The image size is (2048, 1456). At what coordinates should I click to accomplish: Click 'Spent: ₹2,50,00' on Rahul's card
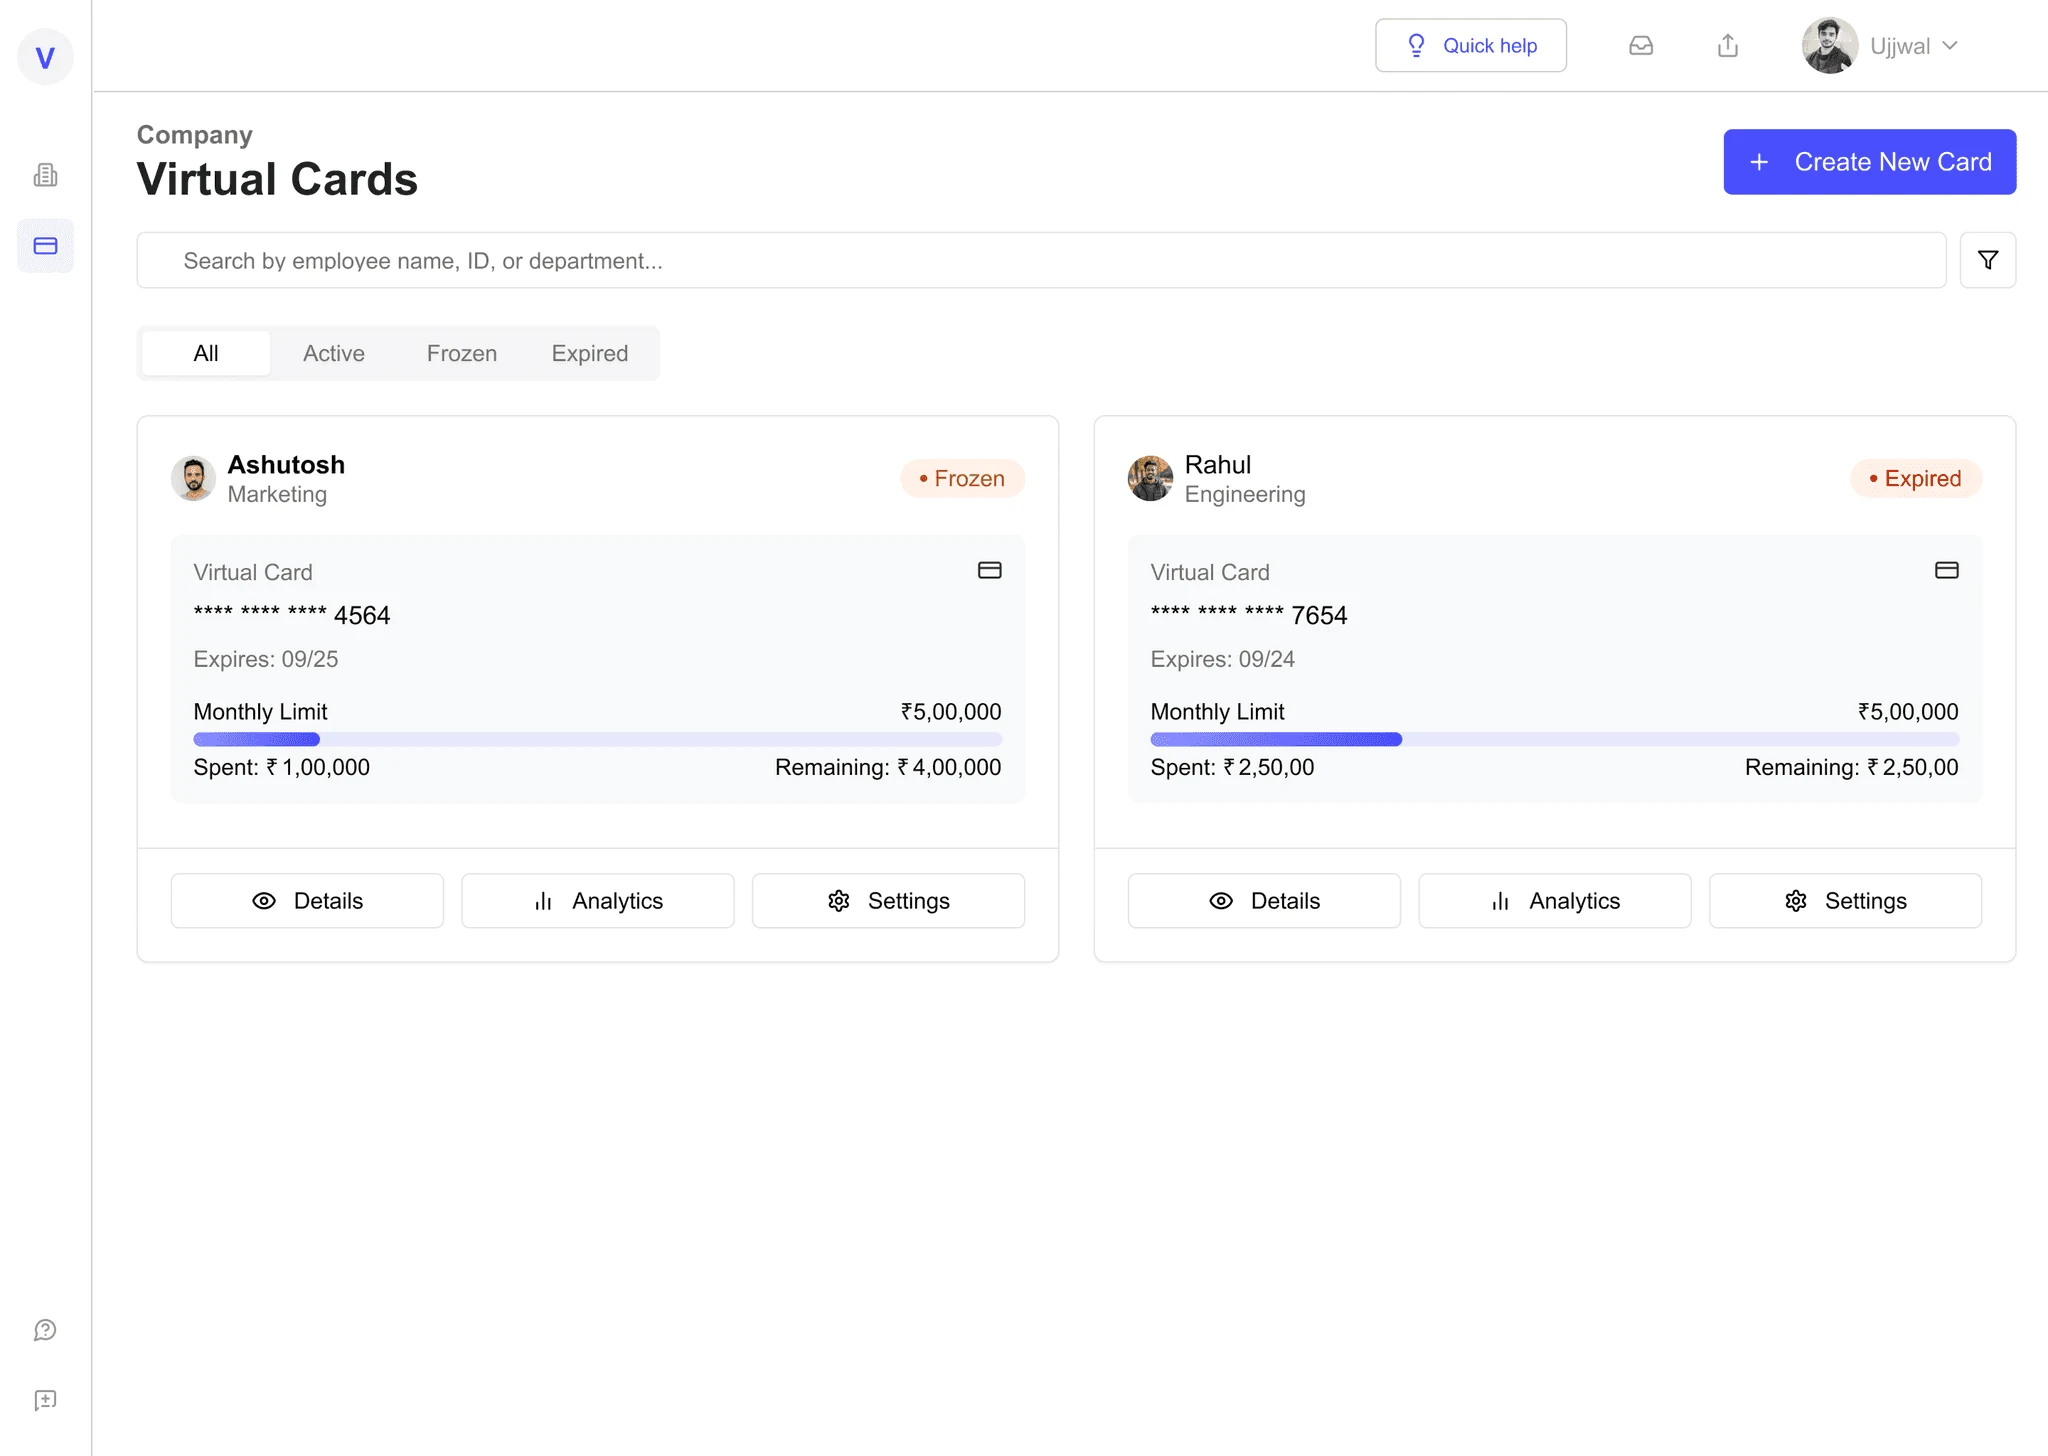1233,768
